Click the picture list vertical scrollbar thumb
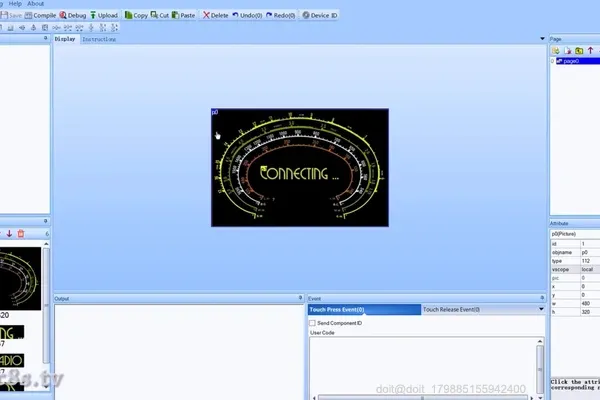This screenshot has width=600, height=400. coord(46,305)
